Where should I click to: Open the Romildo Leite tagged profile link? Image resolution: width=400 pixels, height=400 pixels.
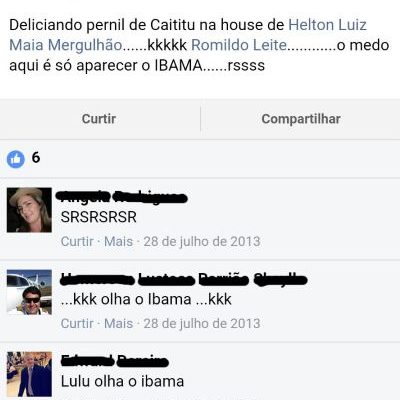tap(239, 45)
